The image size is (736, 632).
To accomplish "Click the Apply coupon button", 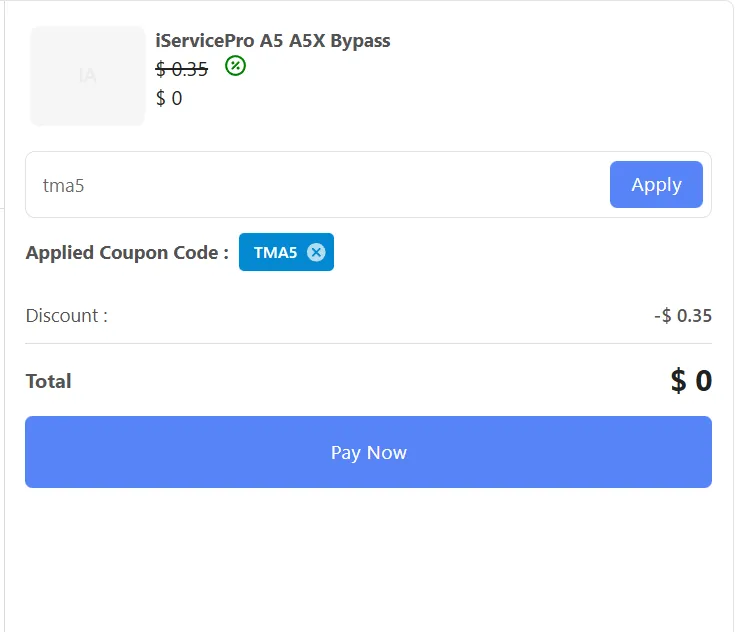I will click(x=656, y=185).
